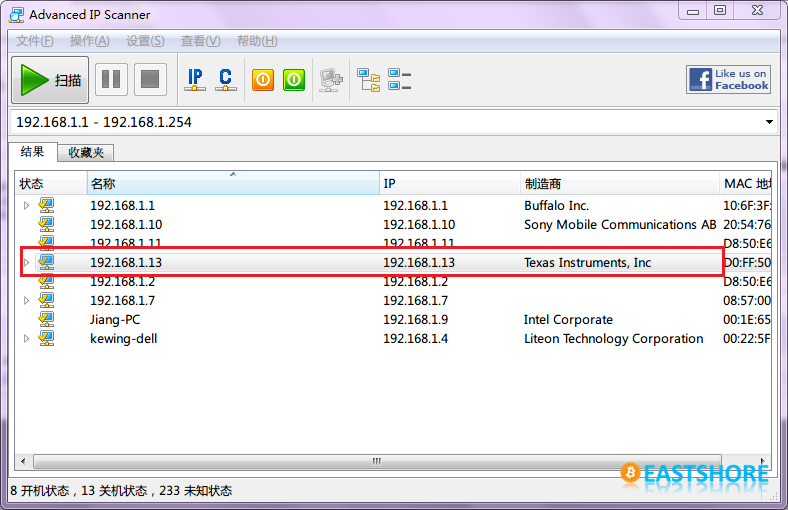Minimize the Advanced IP Scanner window
Screen dimensions: 788x510
(x=693, y=11)
